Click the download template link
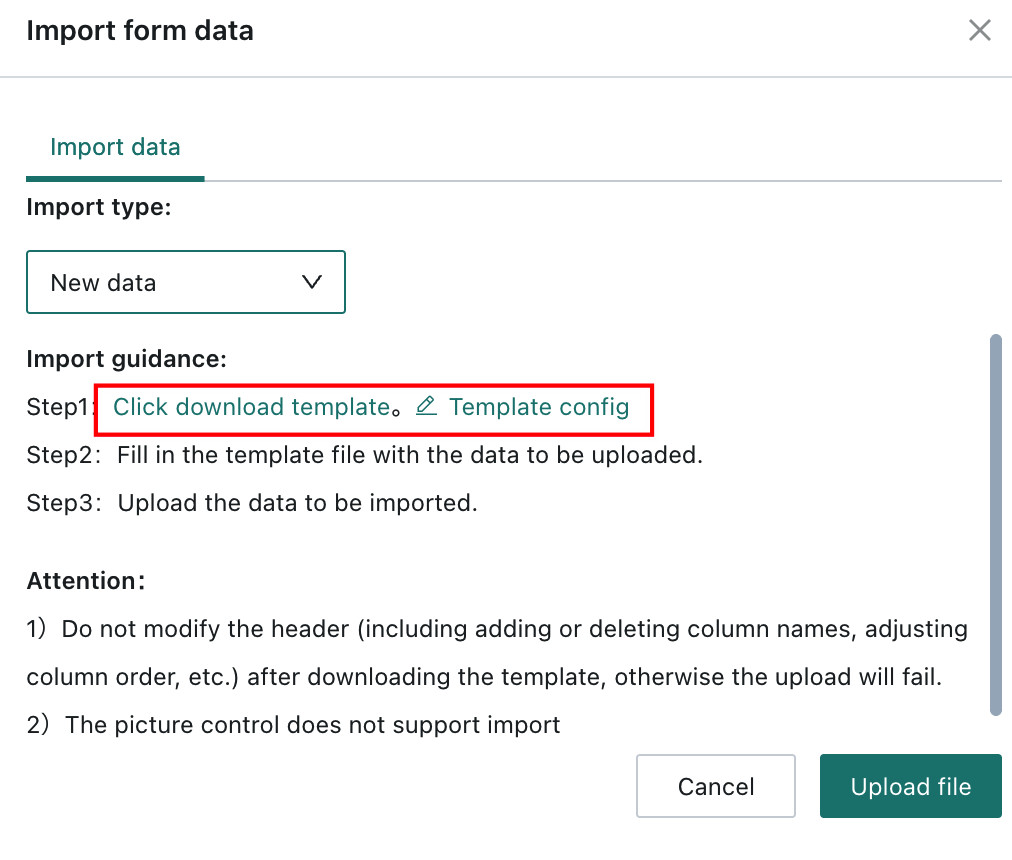 point(252,407)
